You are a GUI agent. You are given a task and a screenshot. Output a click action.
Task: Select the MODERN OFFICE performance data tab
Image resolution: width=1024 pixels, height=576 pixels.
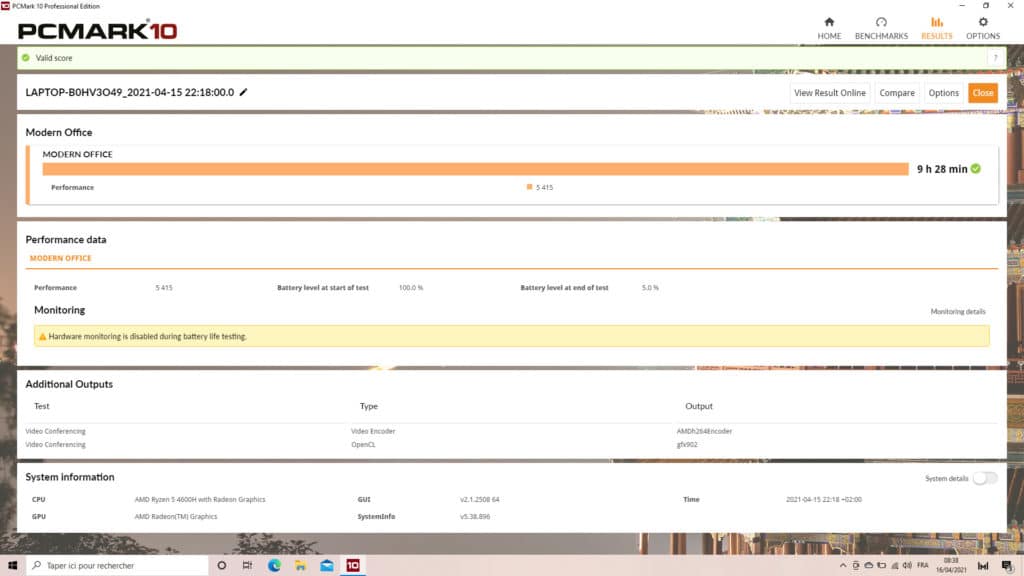pos(61,258)
